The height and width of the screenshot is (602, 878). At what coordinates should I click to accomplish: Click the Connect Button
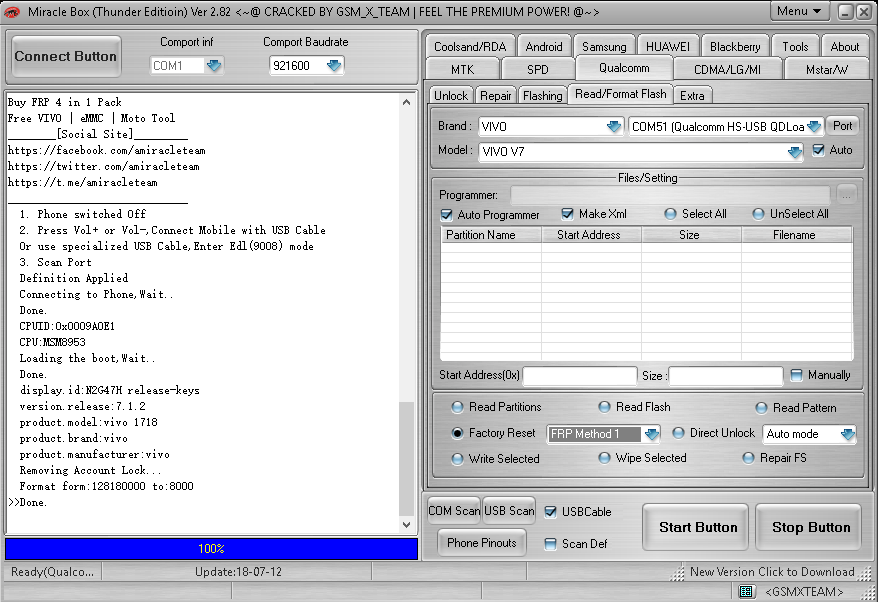pyautogui.click(x=66, y=56)
